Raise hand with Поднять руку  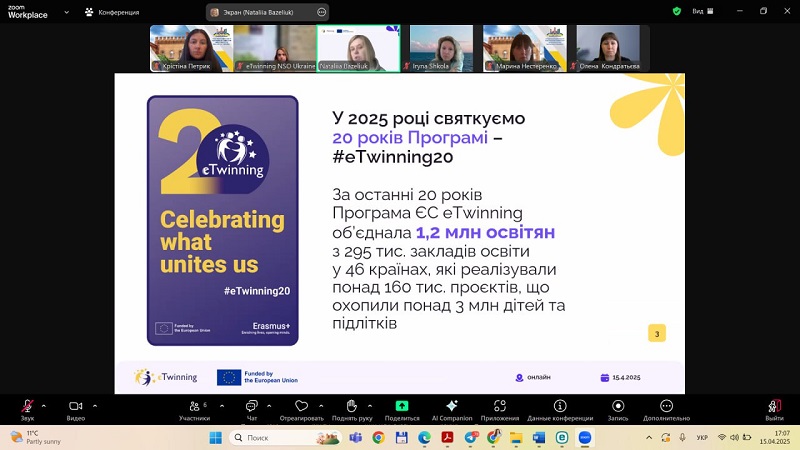tap(352, 410)
